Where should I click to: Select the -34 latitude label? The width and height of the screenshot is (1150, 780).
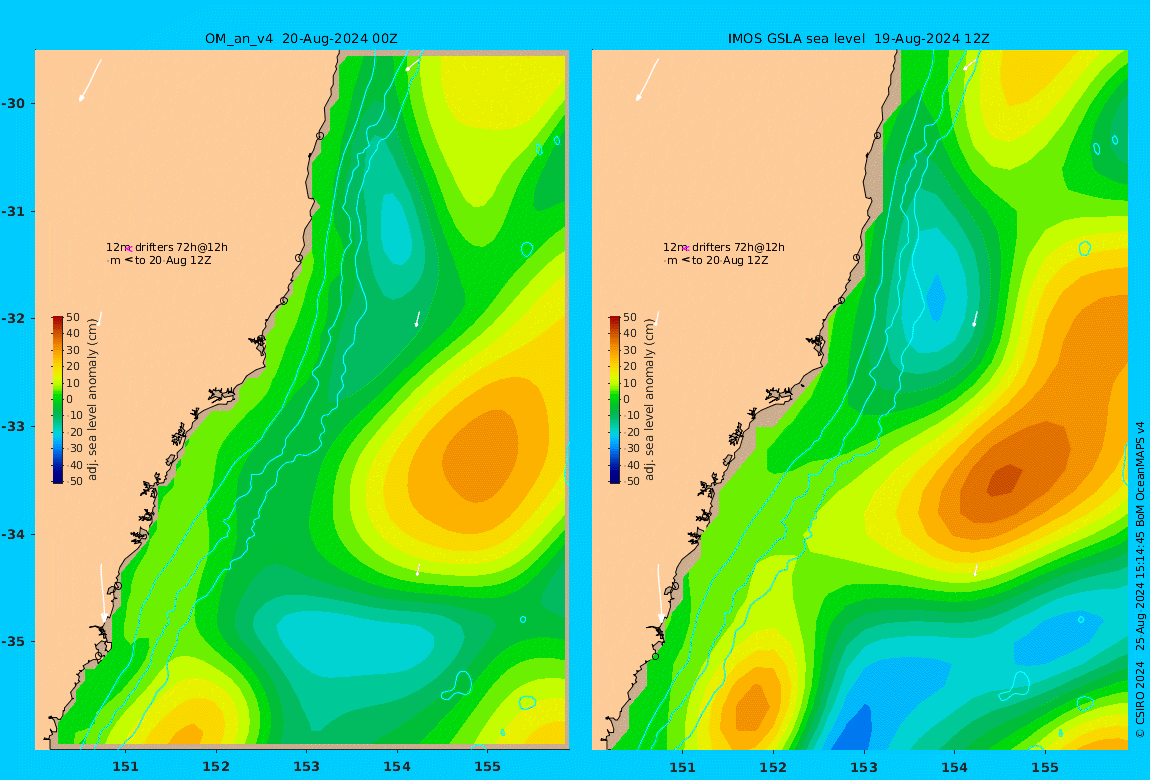(13, 534)
